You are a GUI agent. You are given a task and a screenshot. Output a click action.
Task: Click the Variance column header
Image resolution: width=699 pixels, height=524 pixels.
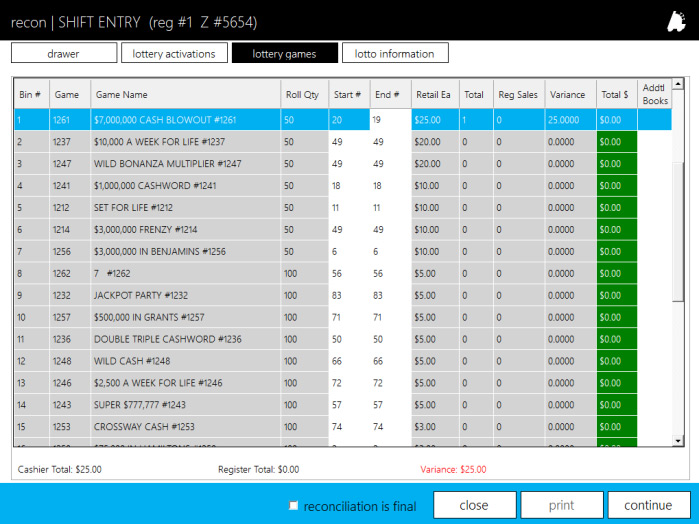pos(570,94)
